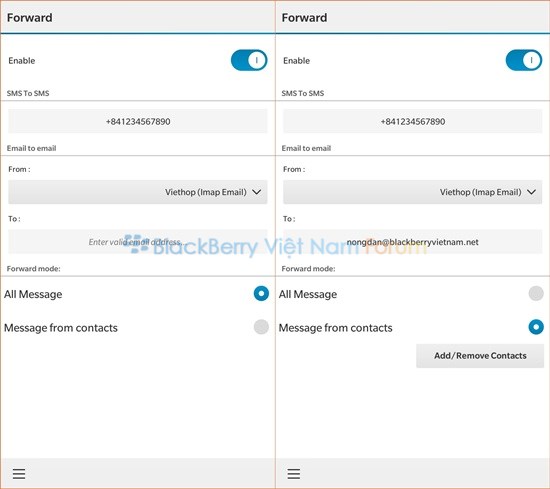This screenshot has height=489, width=550.
Task: Toggle Enable switch in left panel
Action: [x=249, y=60]
